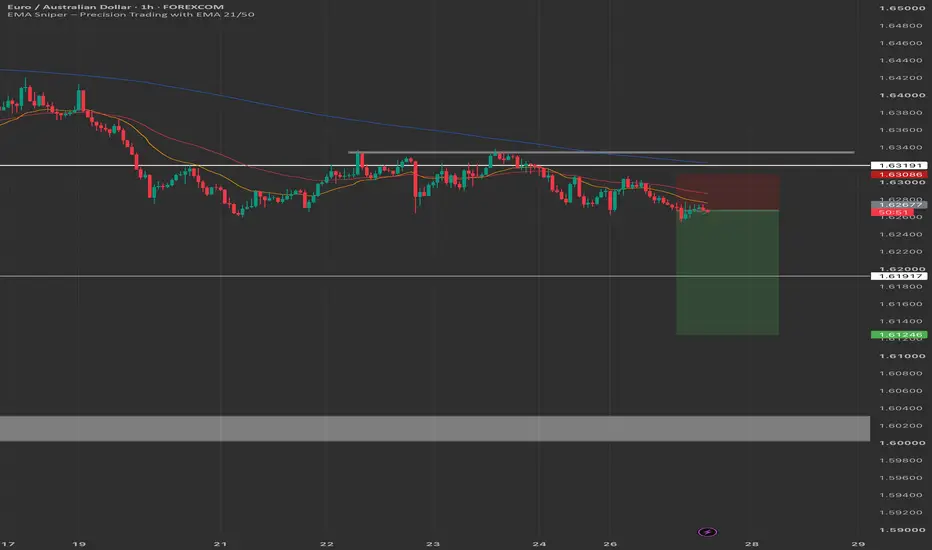Select the horizontal line at 1.63191
Screen dimensions: 932x550
(435, 165)
